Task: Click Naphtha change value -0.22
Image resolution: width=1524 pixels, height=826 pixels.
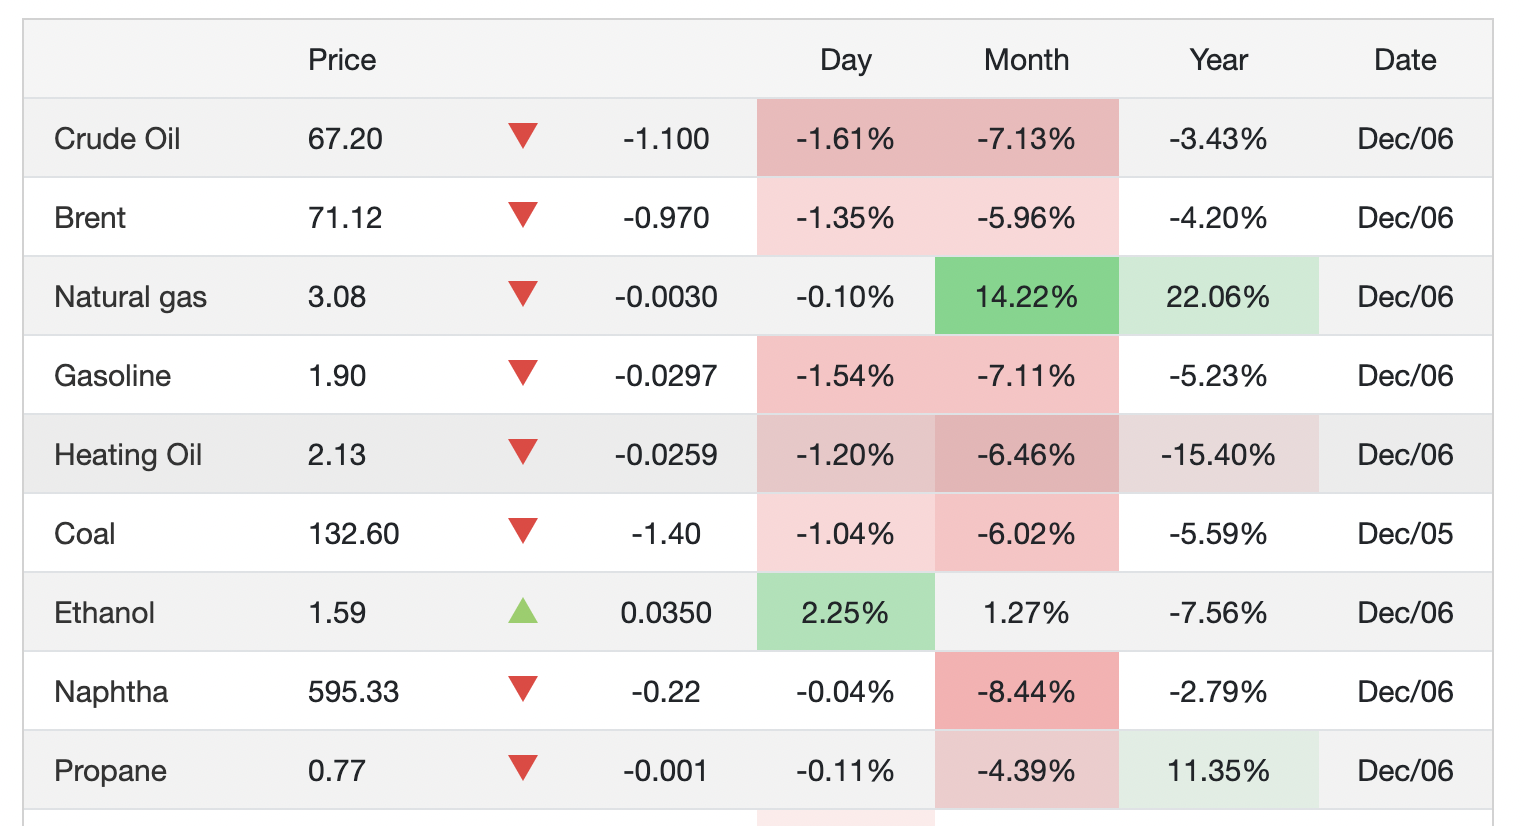Action: click(666, 692)
